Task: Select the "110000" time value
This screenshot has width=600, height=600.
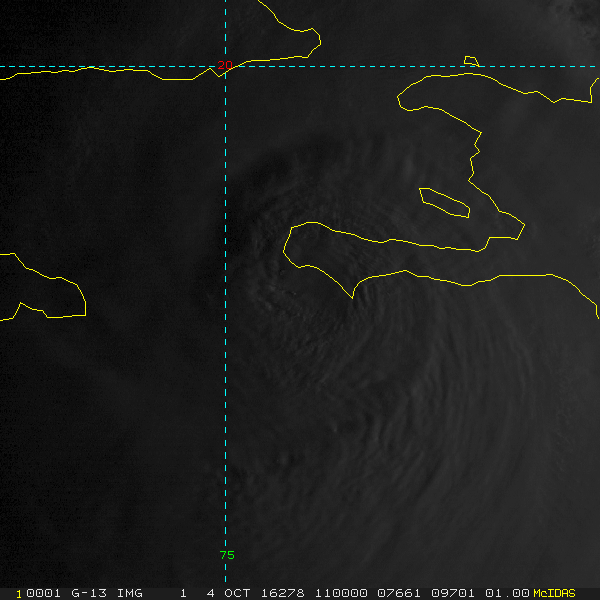Action: tap(341, 593)
